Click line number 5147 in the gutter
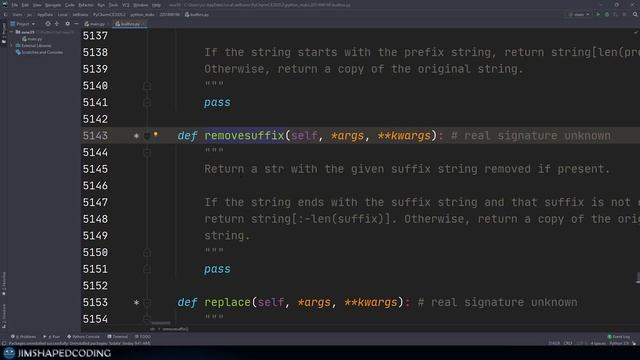The height and width of the screenshot is (360, 640). pyautogui.click(x=95, y=202)
